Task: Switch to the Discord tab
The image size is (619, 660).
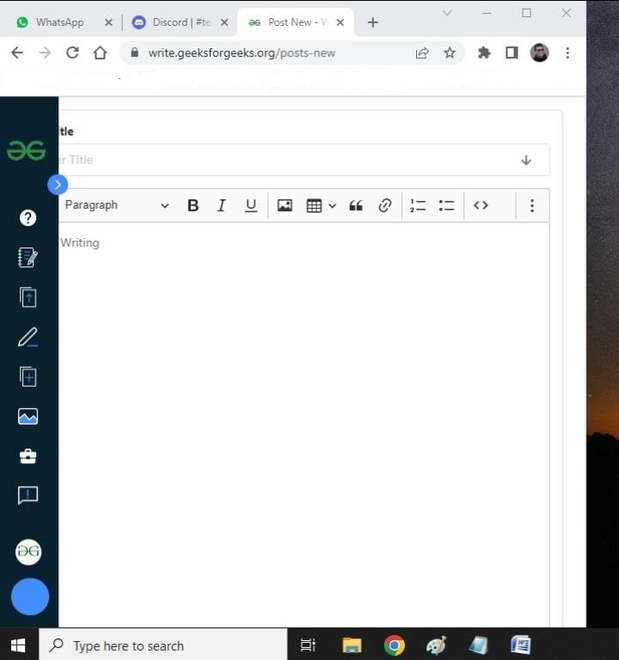Action: click(181, 22)
